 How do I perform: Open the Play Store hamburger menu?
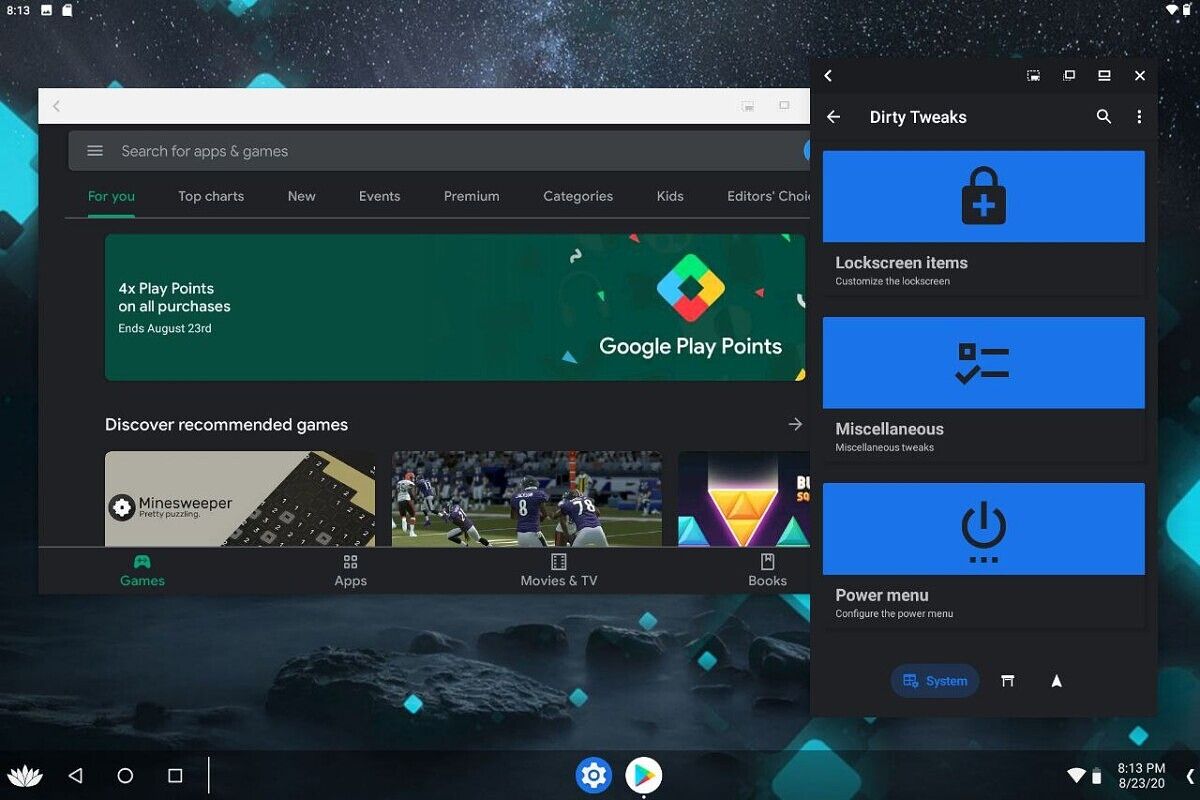pyautogui.click(x=95, y=151)
